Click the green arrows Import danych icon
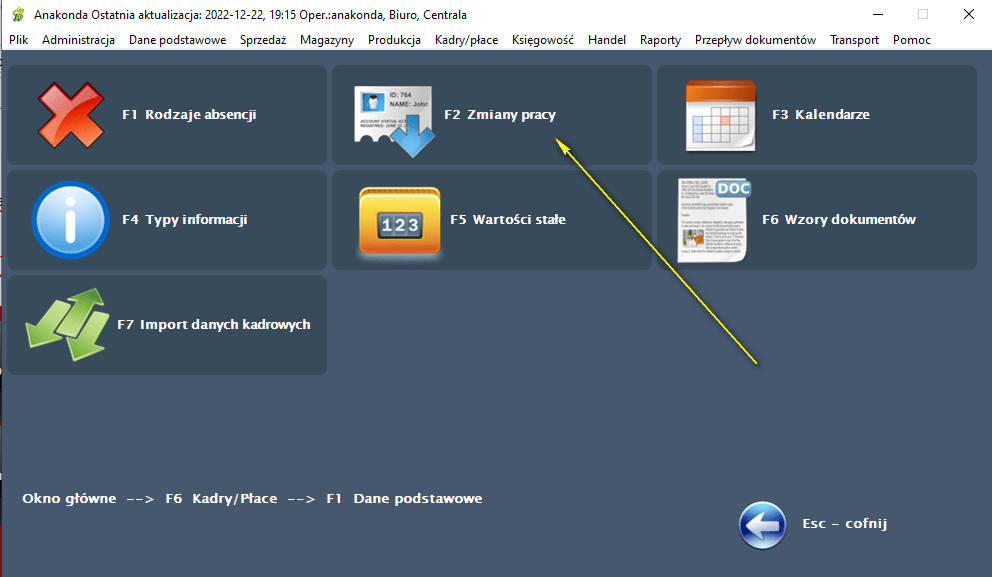The image size is (992, 577). tap(64, 325)
